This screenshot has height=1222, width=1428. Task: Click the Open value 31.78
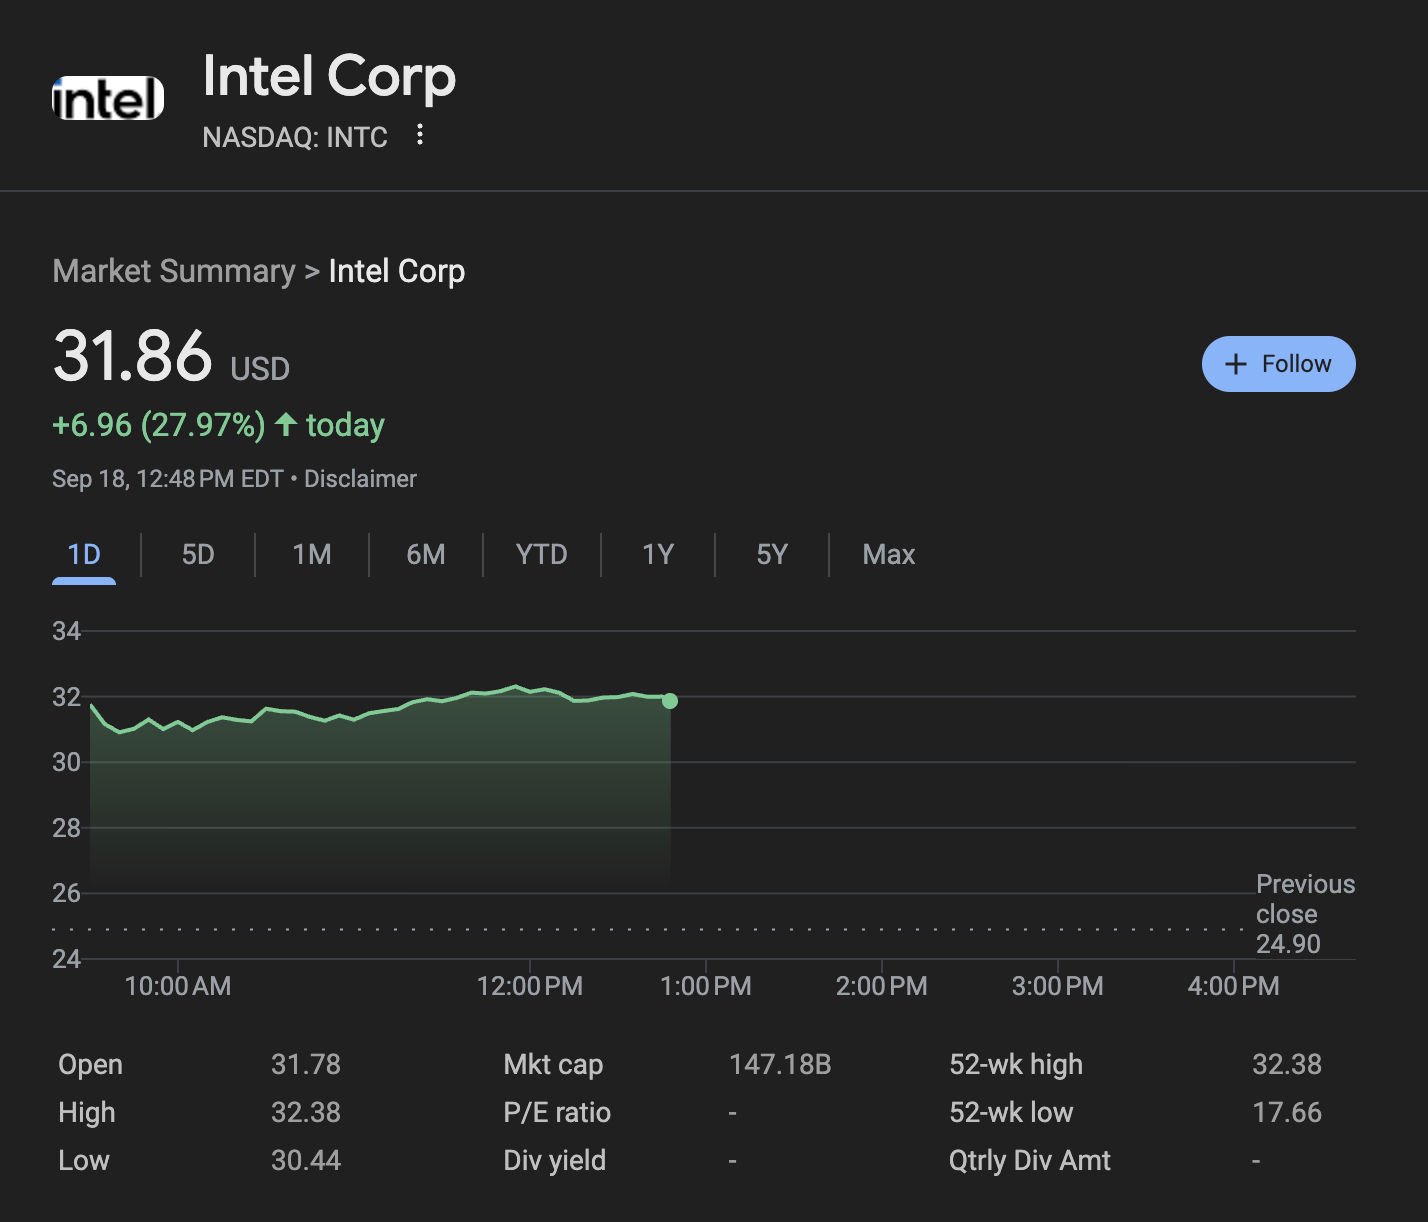(x=306, y=1064)
